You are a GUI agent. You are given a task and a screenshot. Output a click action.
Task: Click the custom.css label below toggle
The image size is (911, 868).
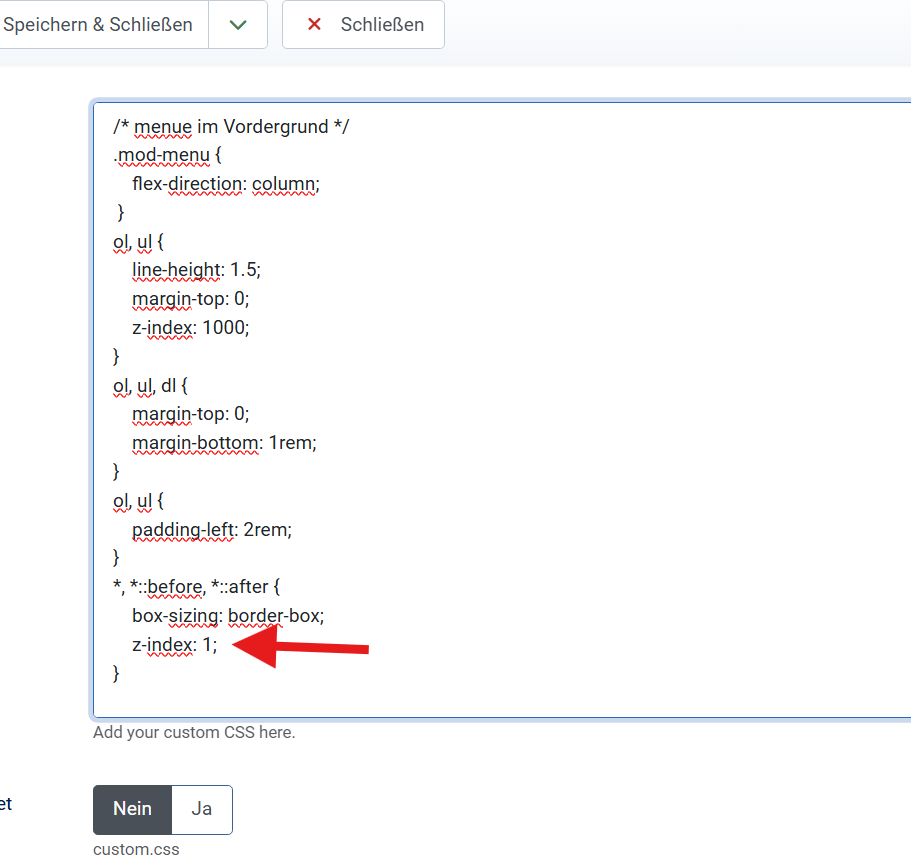[x=136, y=850]
